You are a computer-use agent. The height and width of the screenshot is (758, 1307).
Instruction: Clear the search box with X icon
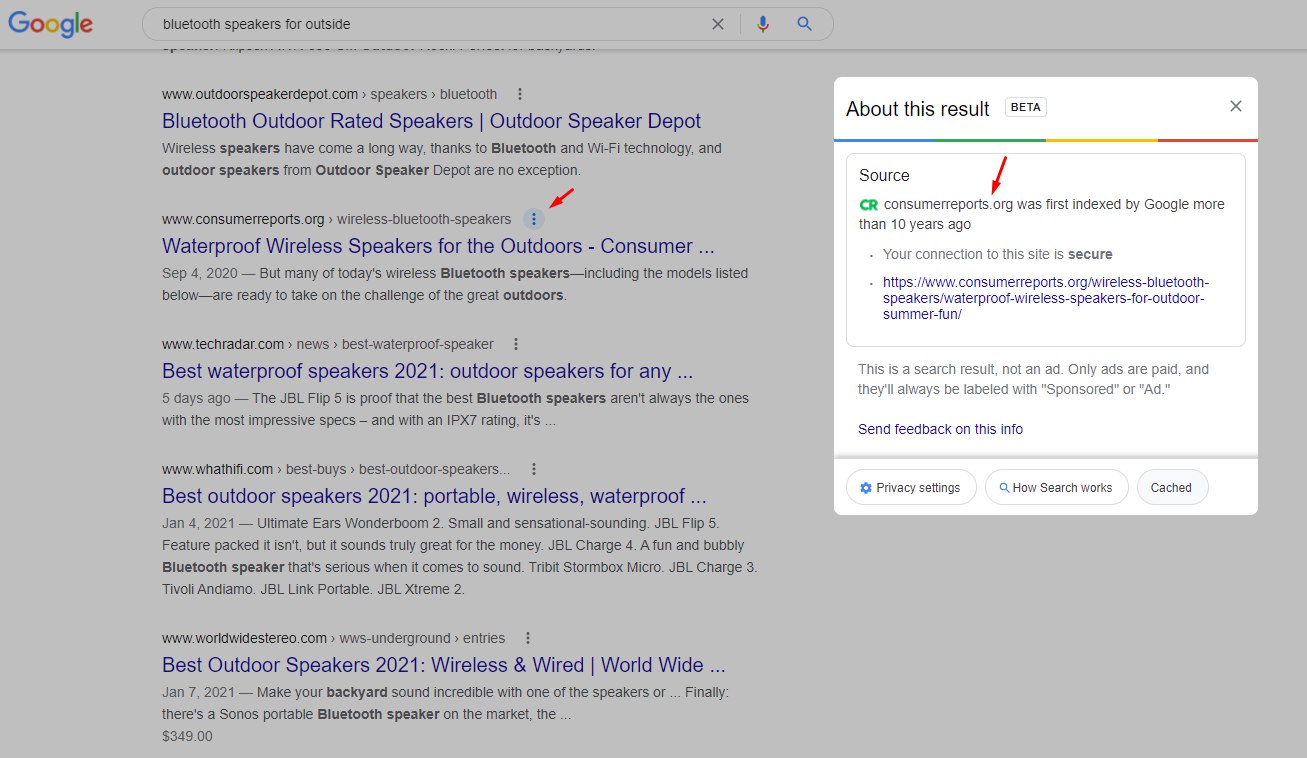click(x=717, y=24)
